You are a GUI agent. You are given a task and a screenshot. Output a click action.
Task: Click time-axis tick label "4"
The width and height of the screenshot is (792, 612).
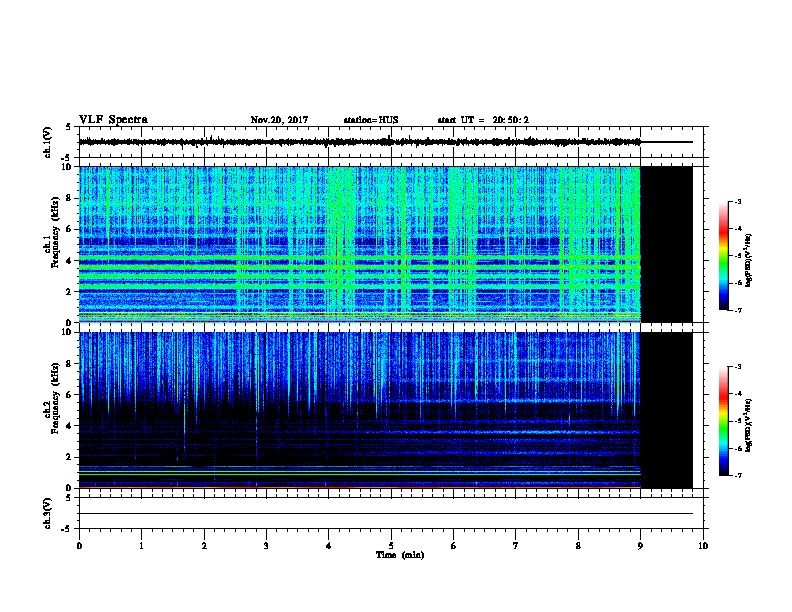pos(328,545)
